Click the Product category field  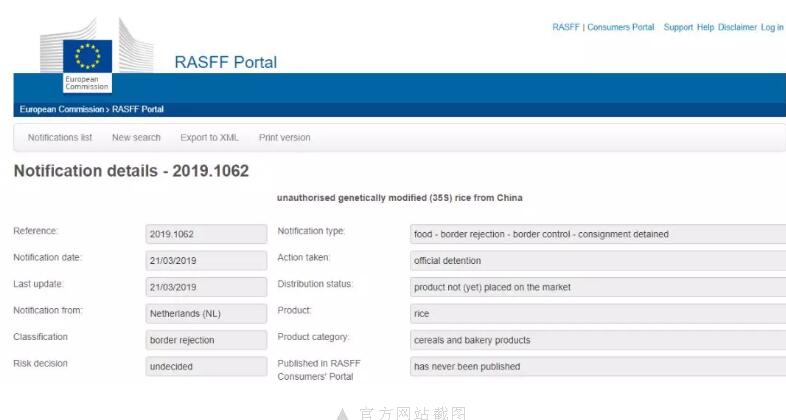pos(598,340)
